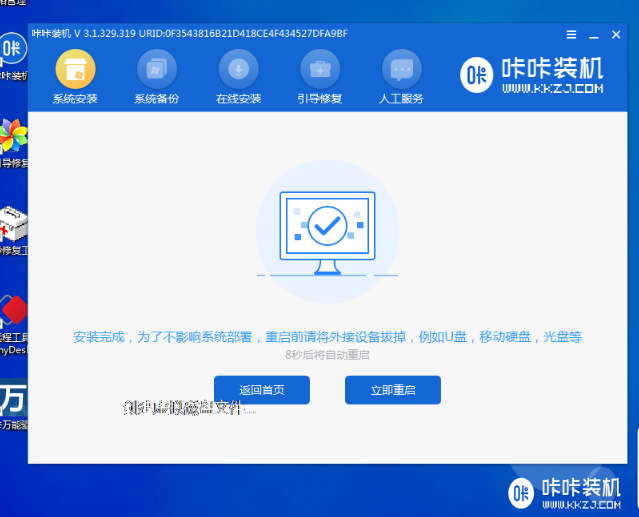This screenshot has height=517, width=639.
Task: Close the 咔咔装机 window
Action: 616,35
